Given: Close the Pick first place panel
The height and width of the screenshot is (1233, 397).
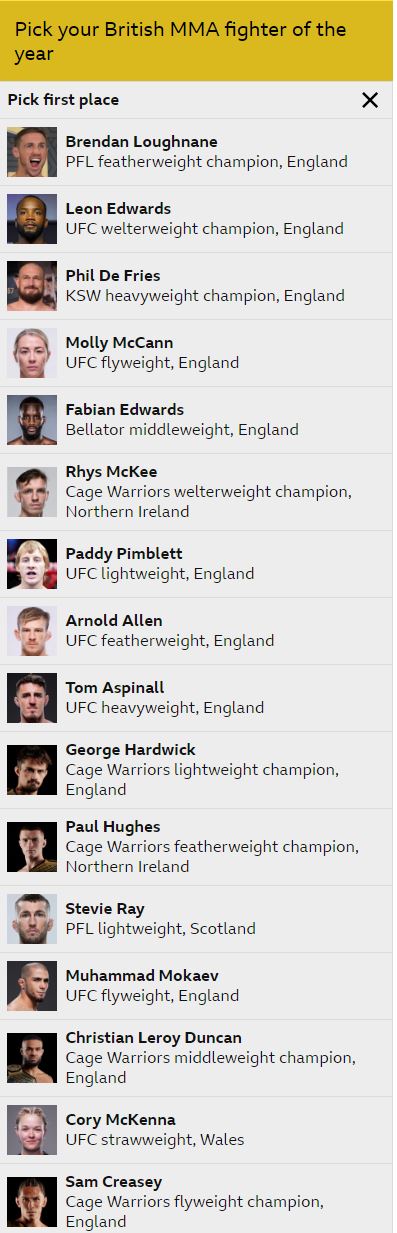Looking at the screenshot, I should [x=370, y=100].
